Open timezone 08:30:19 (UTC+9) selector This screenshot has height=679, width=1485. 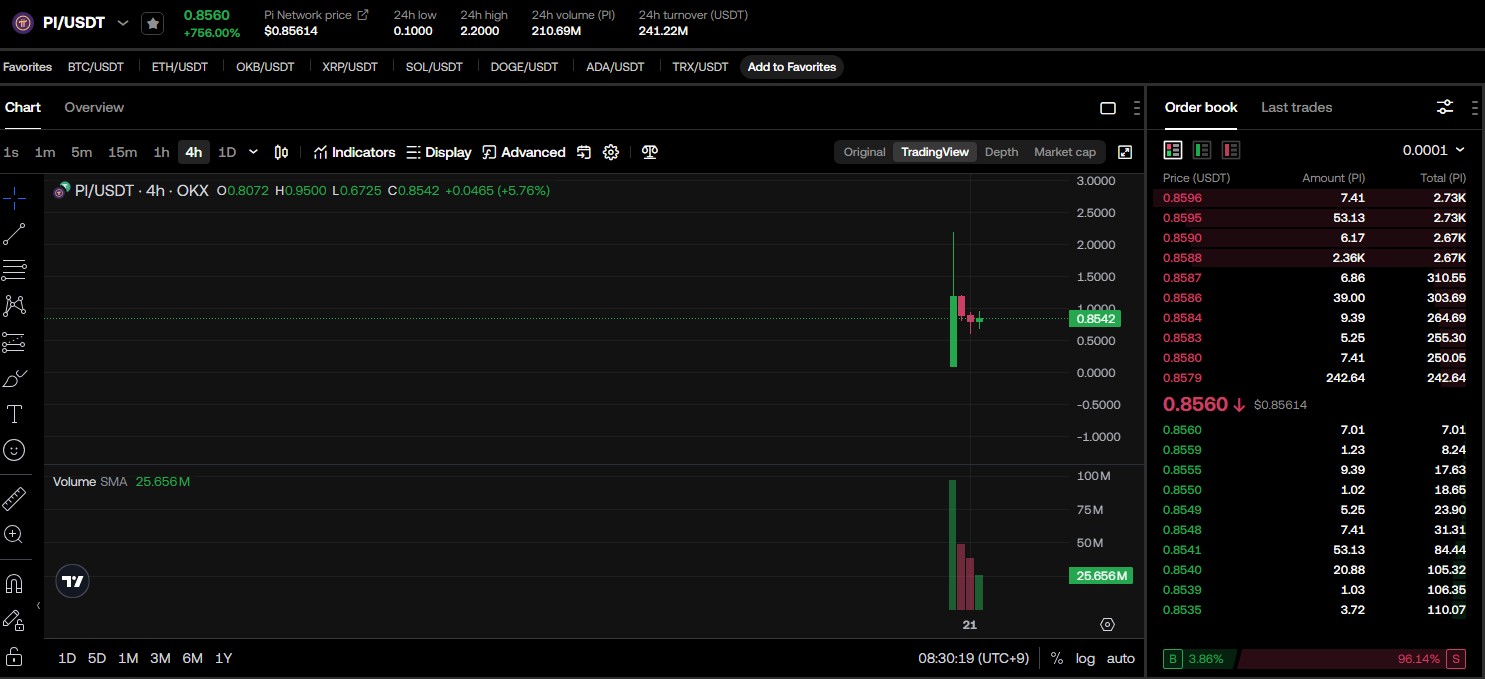[x=974, y=658]
